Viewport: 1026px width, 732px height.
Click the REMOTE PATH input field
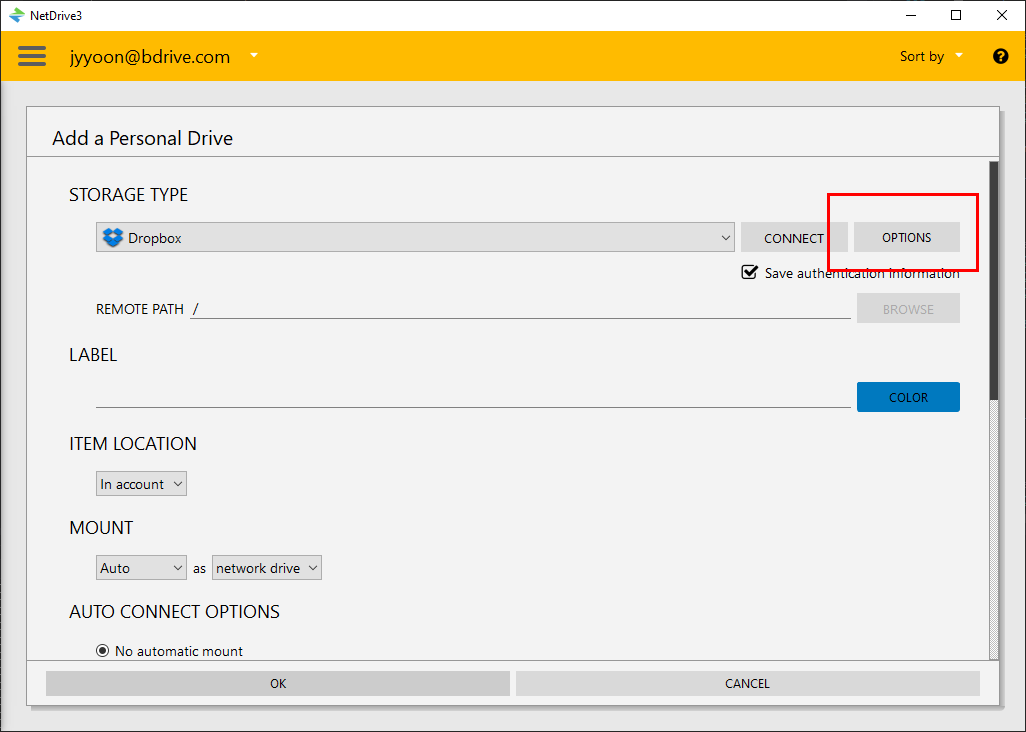point(520,309)
